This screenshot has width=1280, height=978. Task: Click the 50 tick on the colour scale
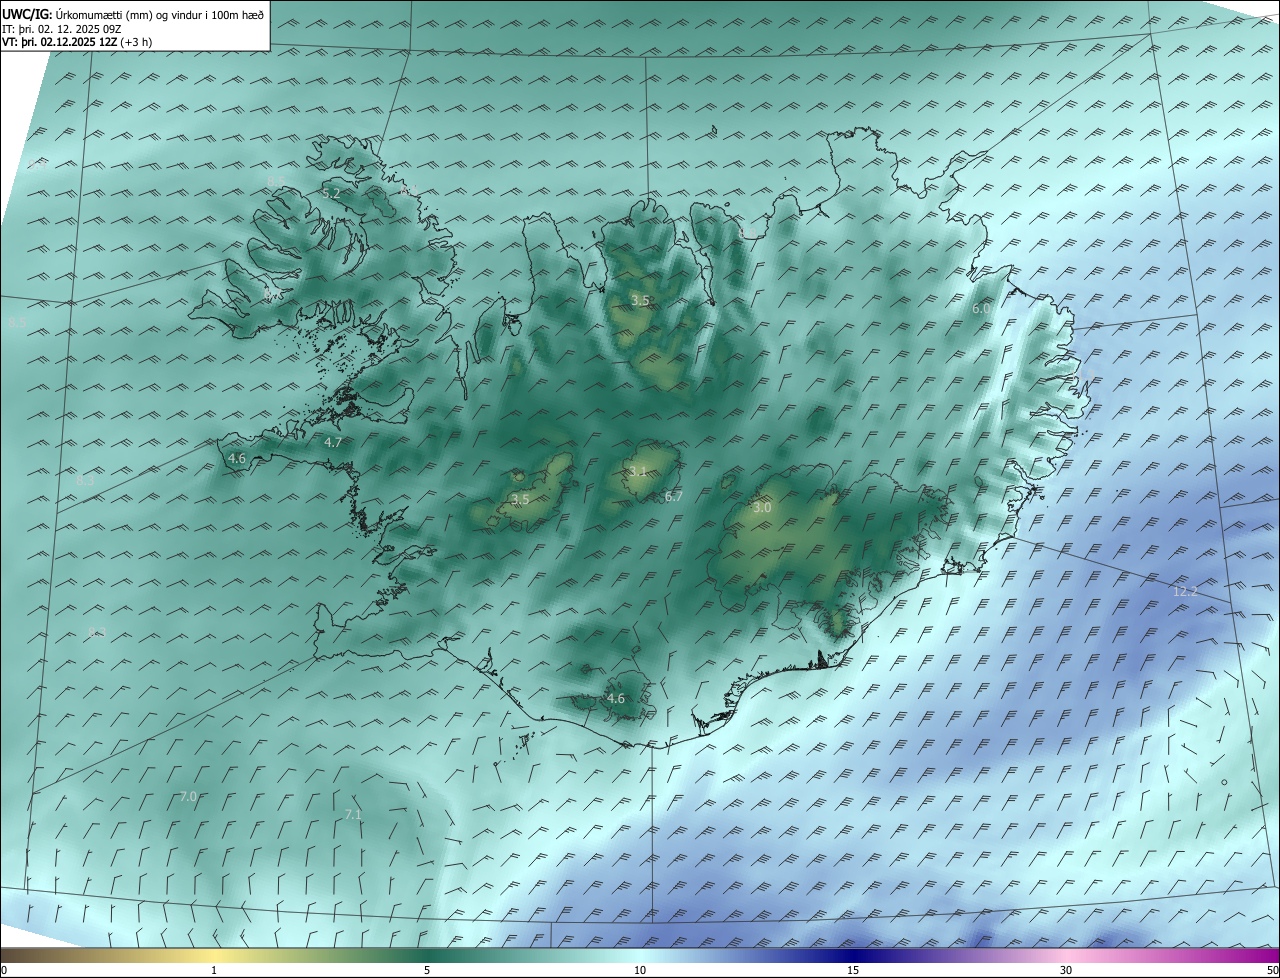pos(1272,970)
